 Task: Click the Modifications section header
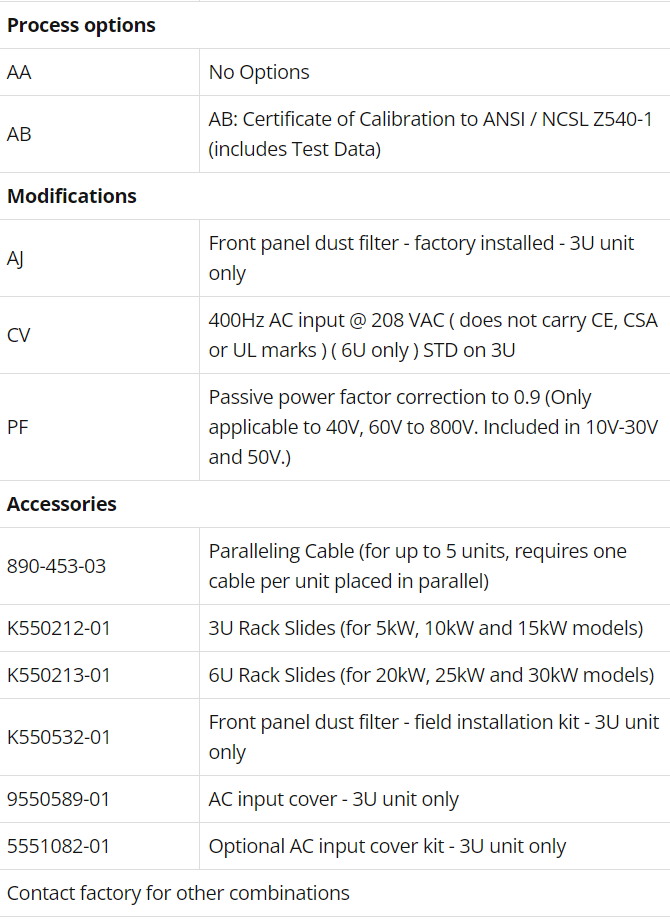coord(72,196)
